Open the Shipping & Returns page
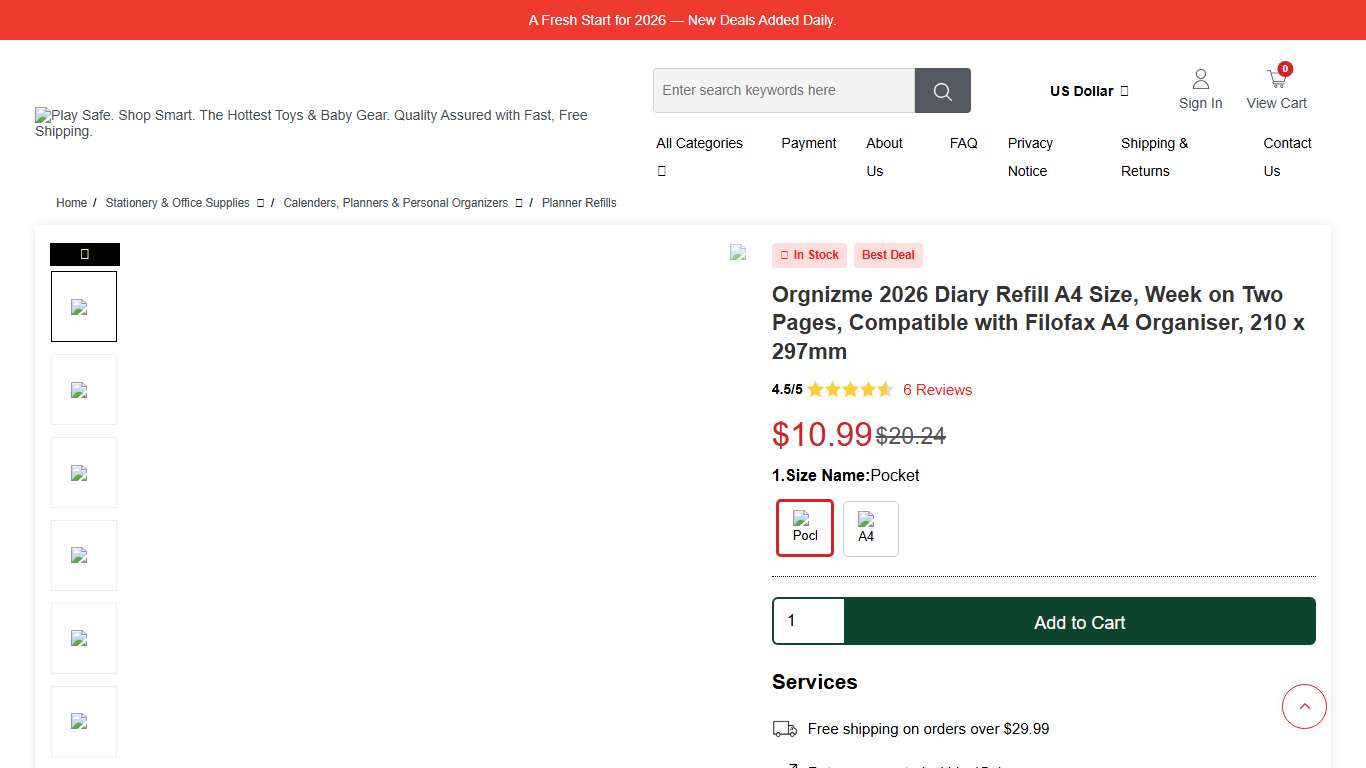Viewport: 1366px width, 768px height. point(1155,157)
